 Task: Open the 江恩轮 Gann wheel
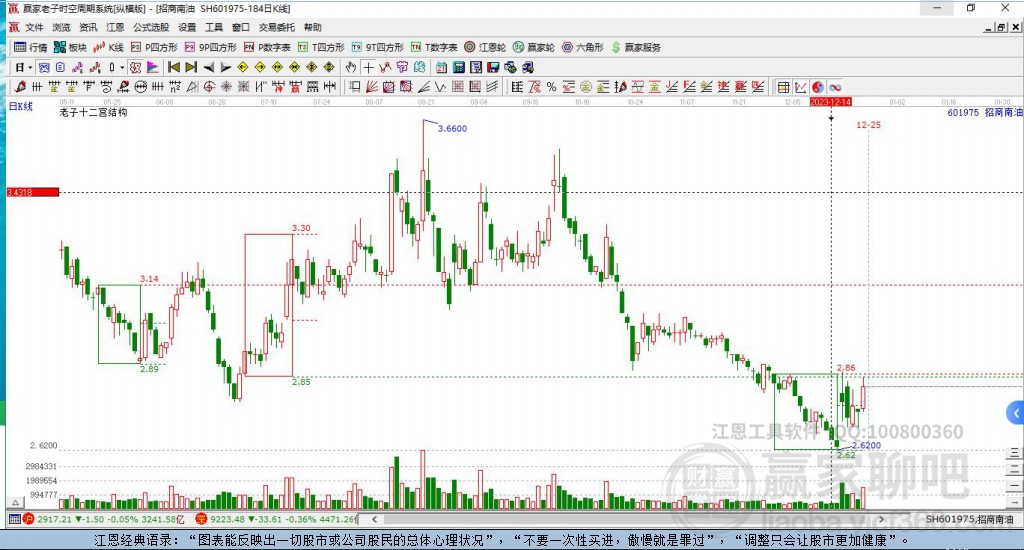[x=485, y=47]
